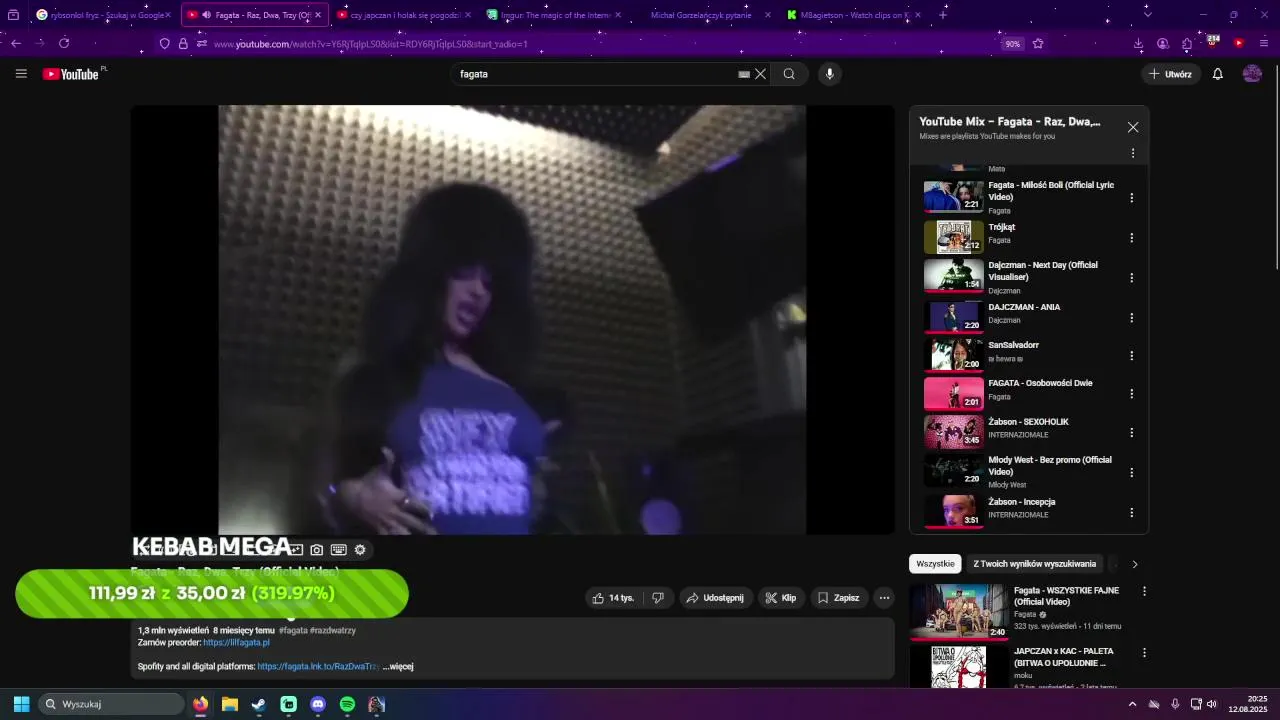Open a new browser tab

[x=942, y=15]
